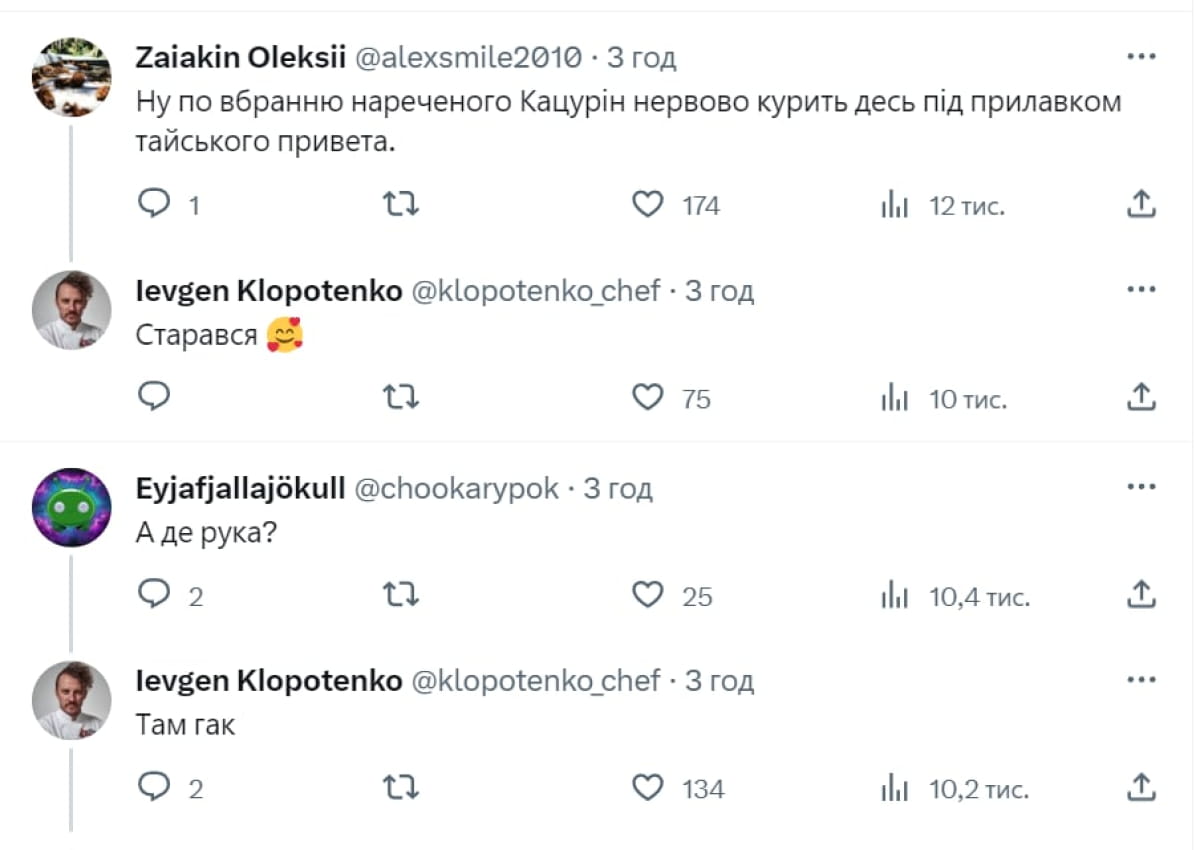Like the "Старався" tweet with 75 likes
1200x850 pixels.
click(649, 398)
